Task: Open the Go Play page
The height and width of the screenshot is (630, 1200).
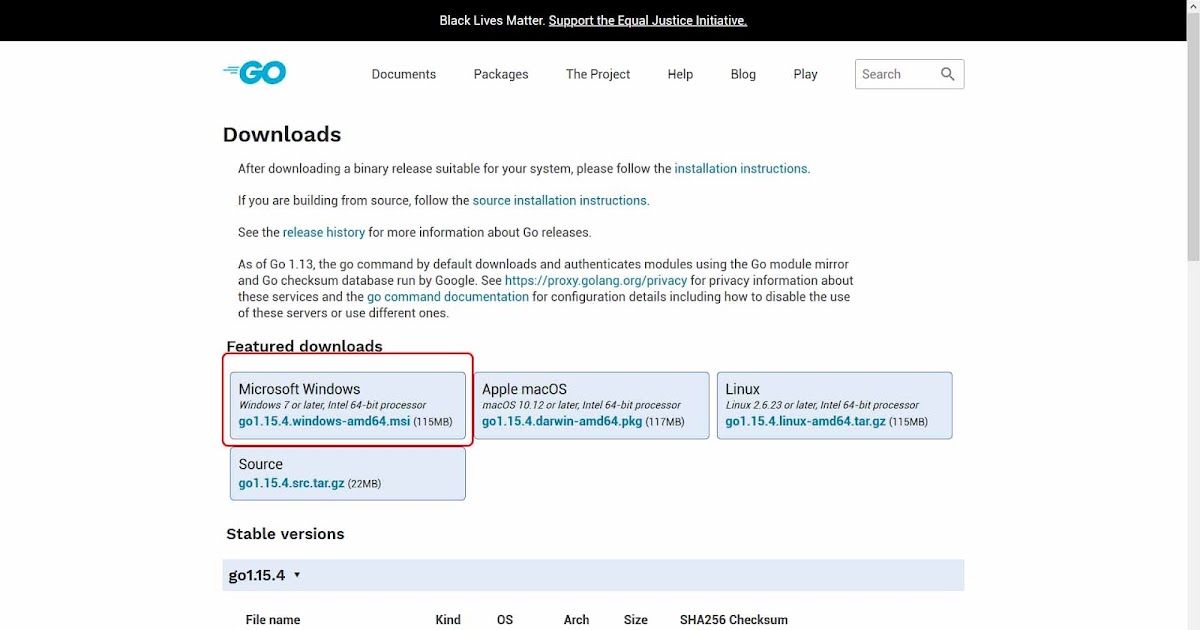Action: pyautogui.click(x=805, y=74)
